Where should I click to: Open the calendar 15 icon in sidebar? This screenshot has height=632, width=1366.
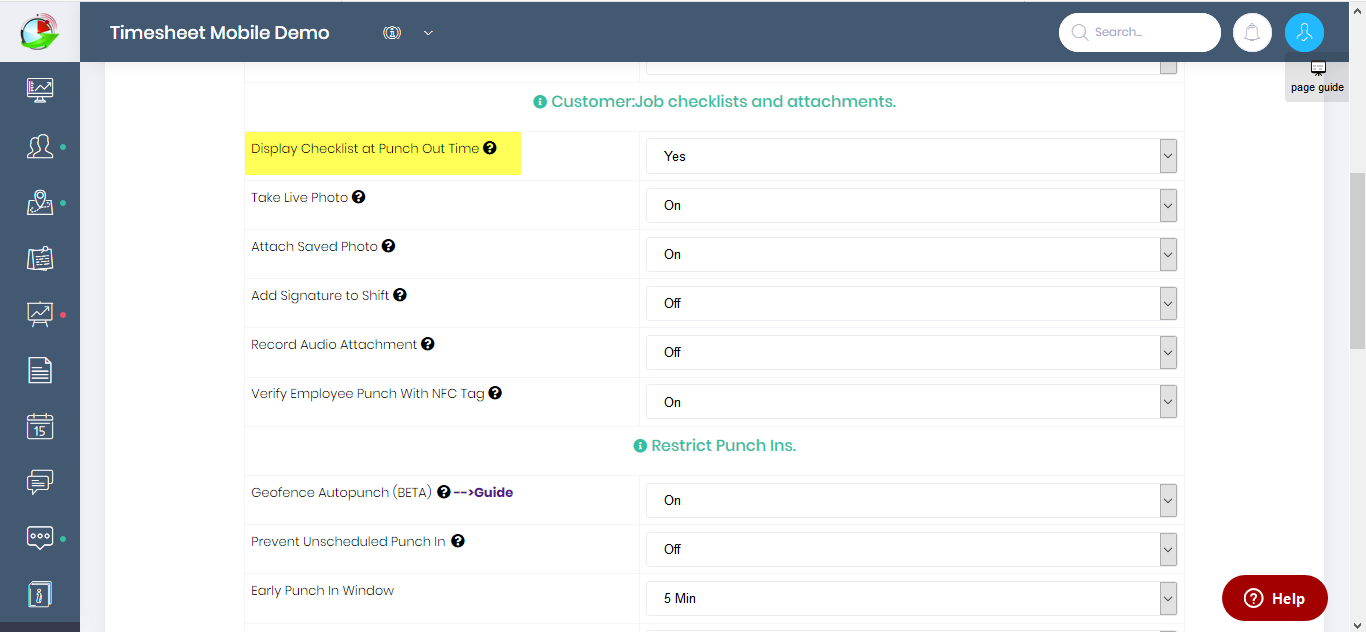[x=40, y=427]
